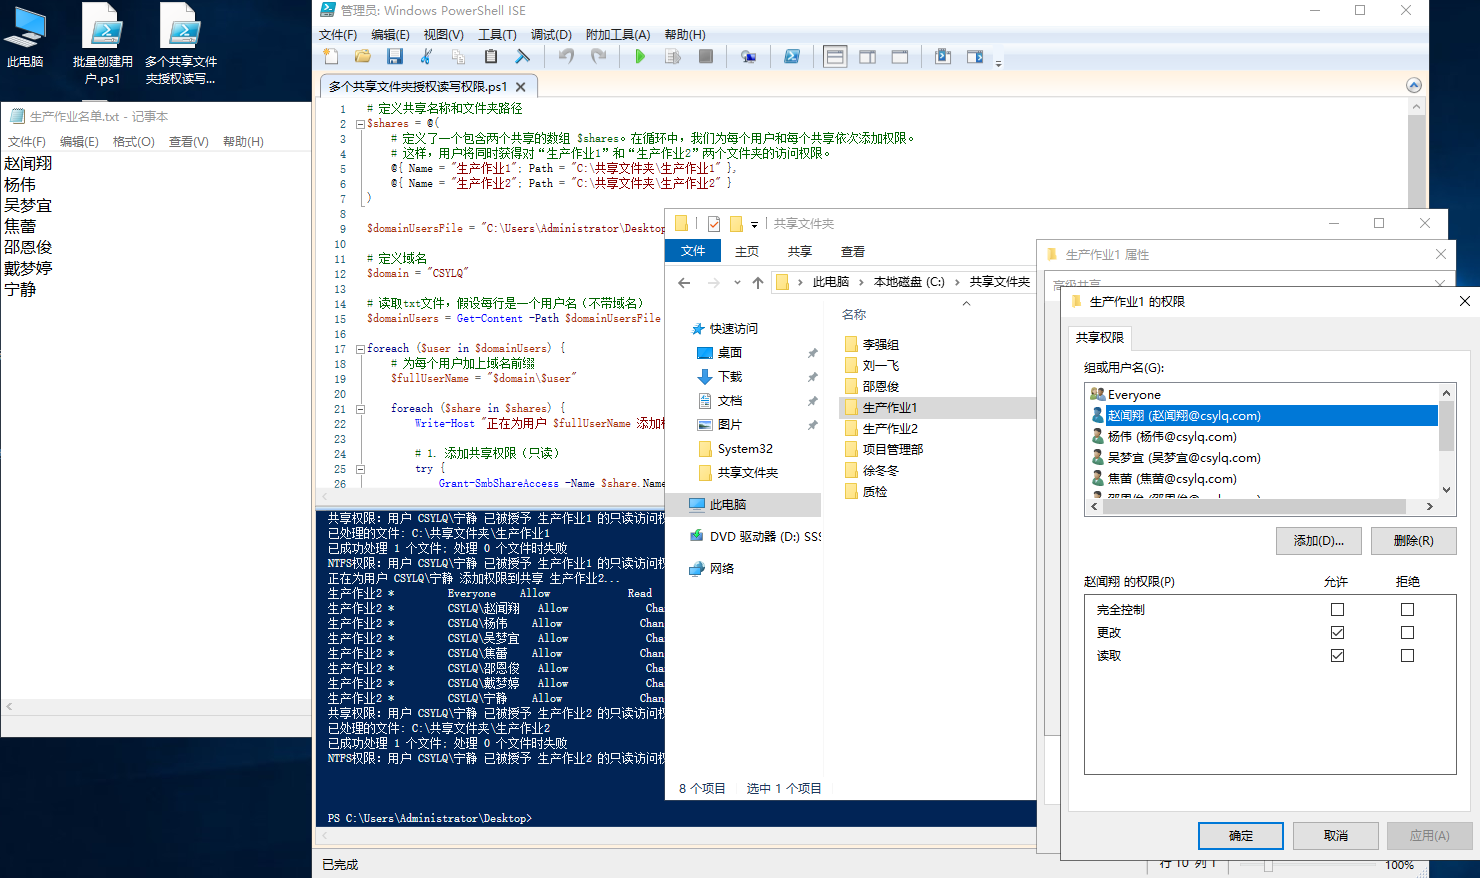Screen dimensions: 1480x878
Task: Switch to the 共享 ribbon tab in Explorer
Action: pyautogui.click(x=799, y=251)
